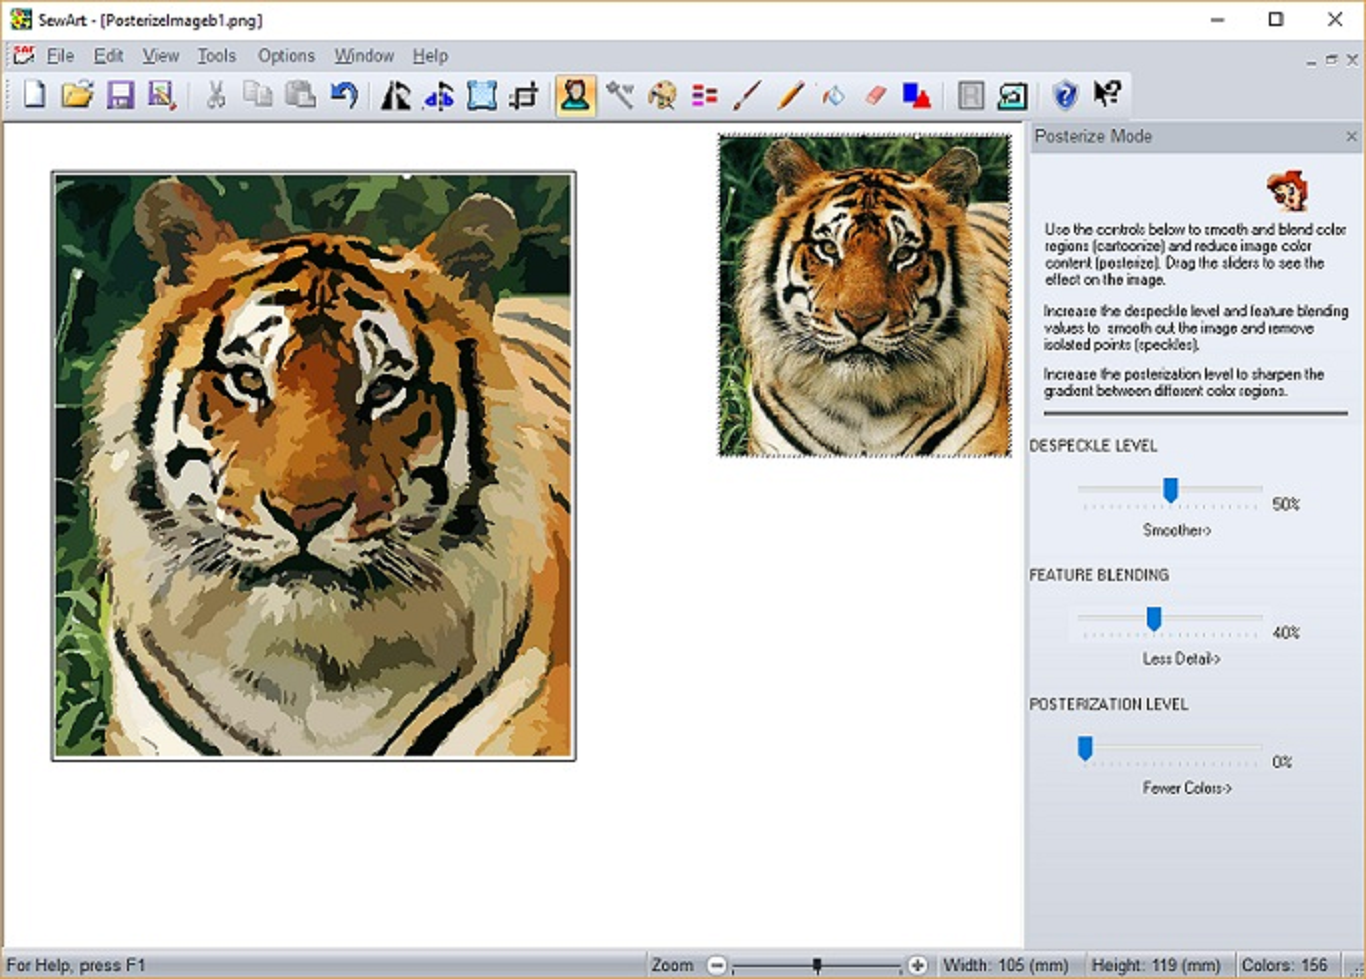Open an image file
This screenshot has height=979, width=1366.
coord(77,95)
